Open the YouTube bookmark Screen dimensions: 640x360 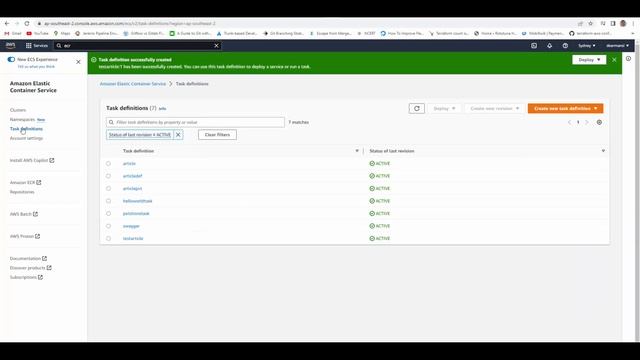[x=38, y=33]
